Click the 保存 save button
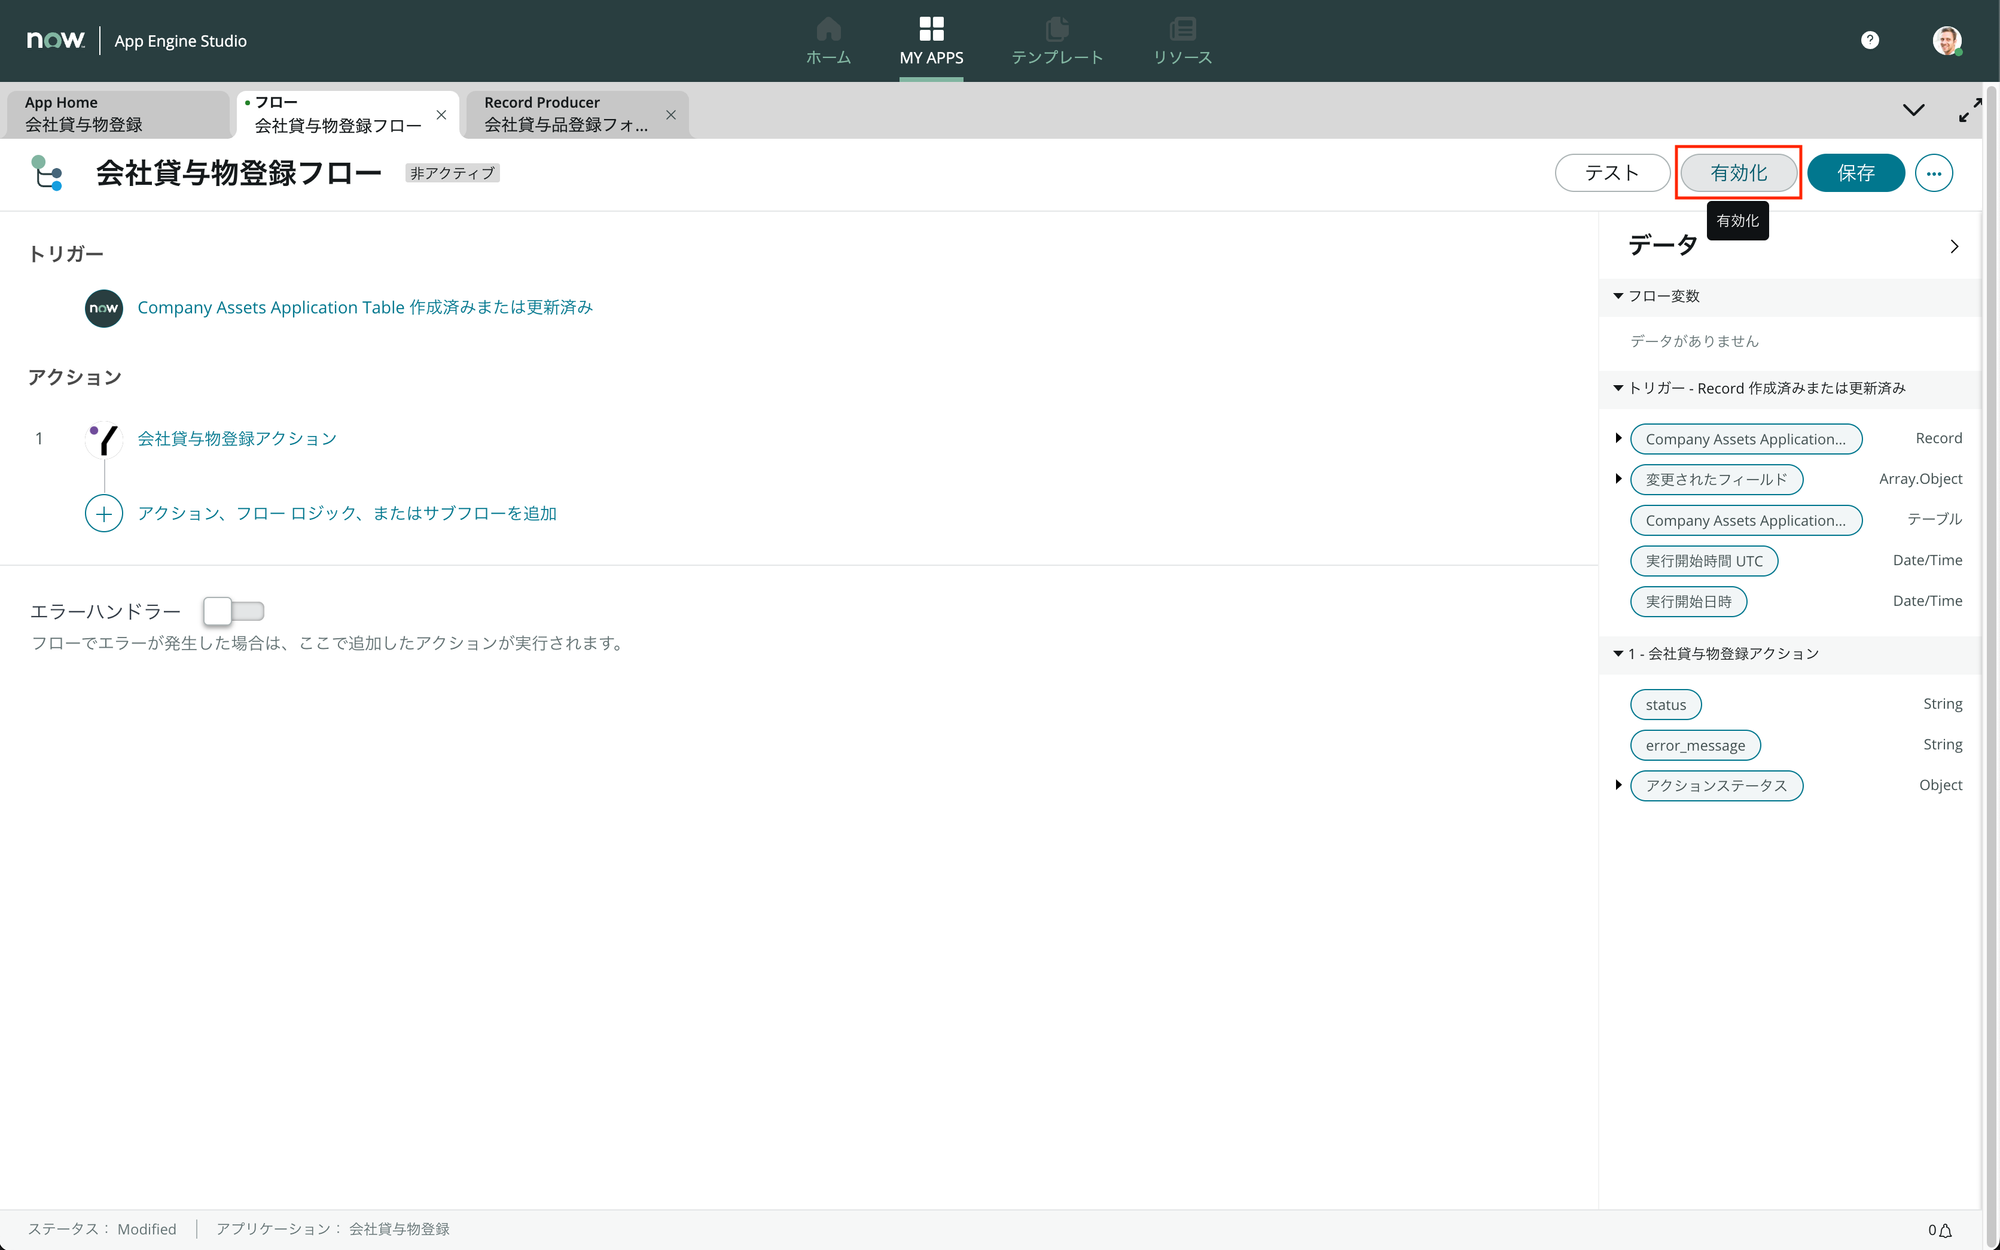This screenshot has width=2000, height=1250. tap(1856, 173)
